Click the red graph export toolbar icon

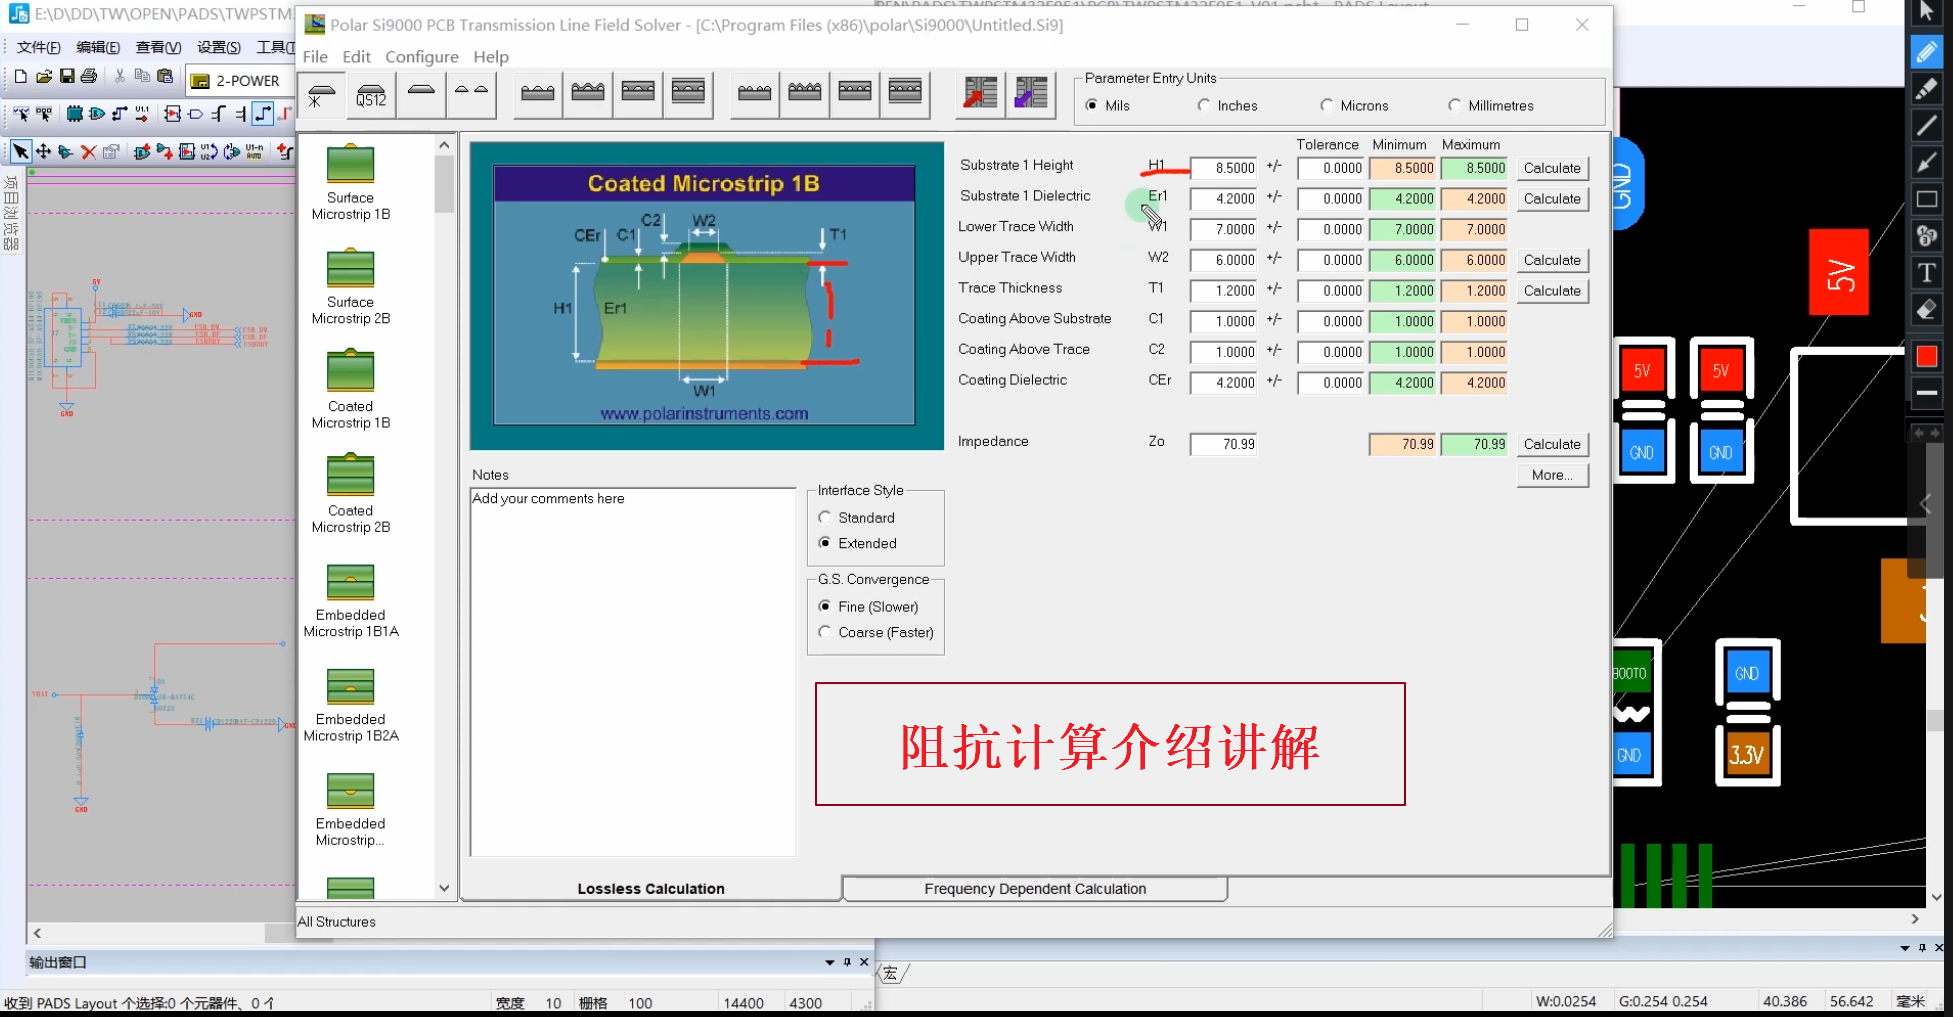(x=980, y=93)
